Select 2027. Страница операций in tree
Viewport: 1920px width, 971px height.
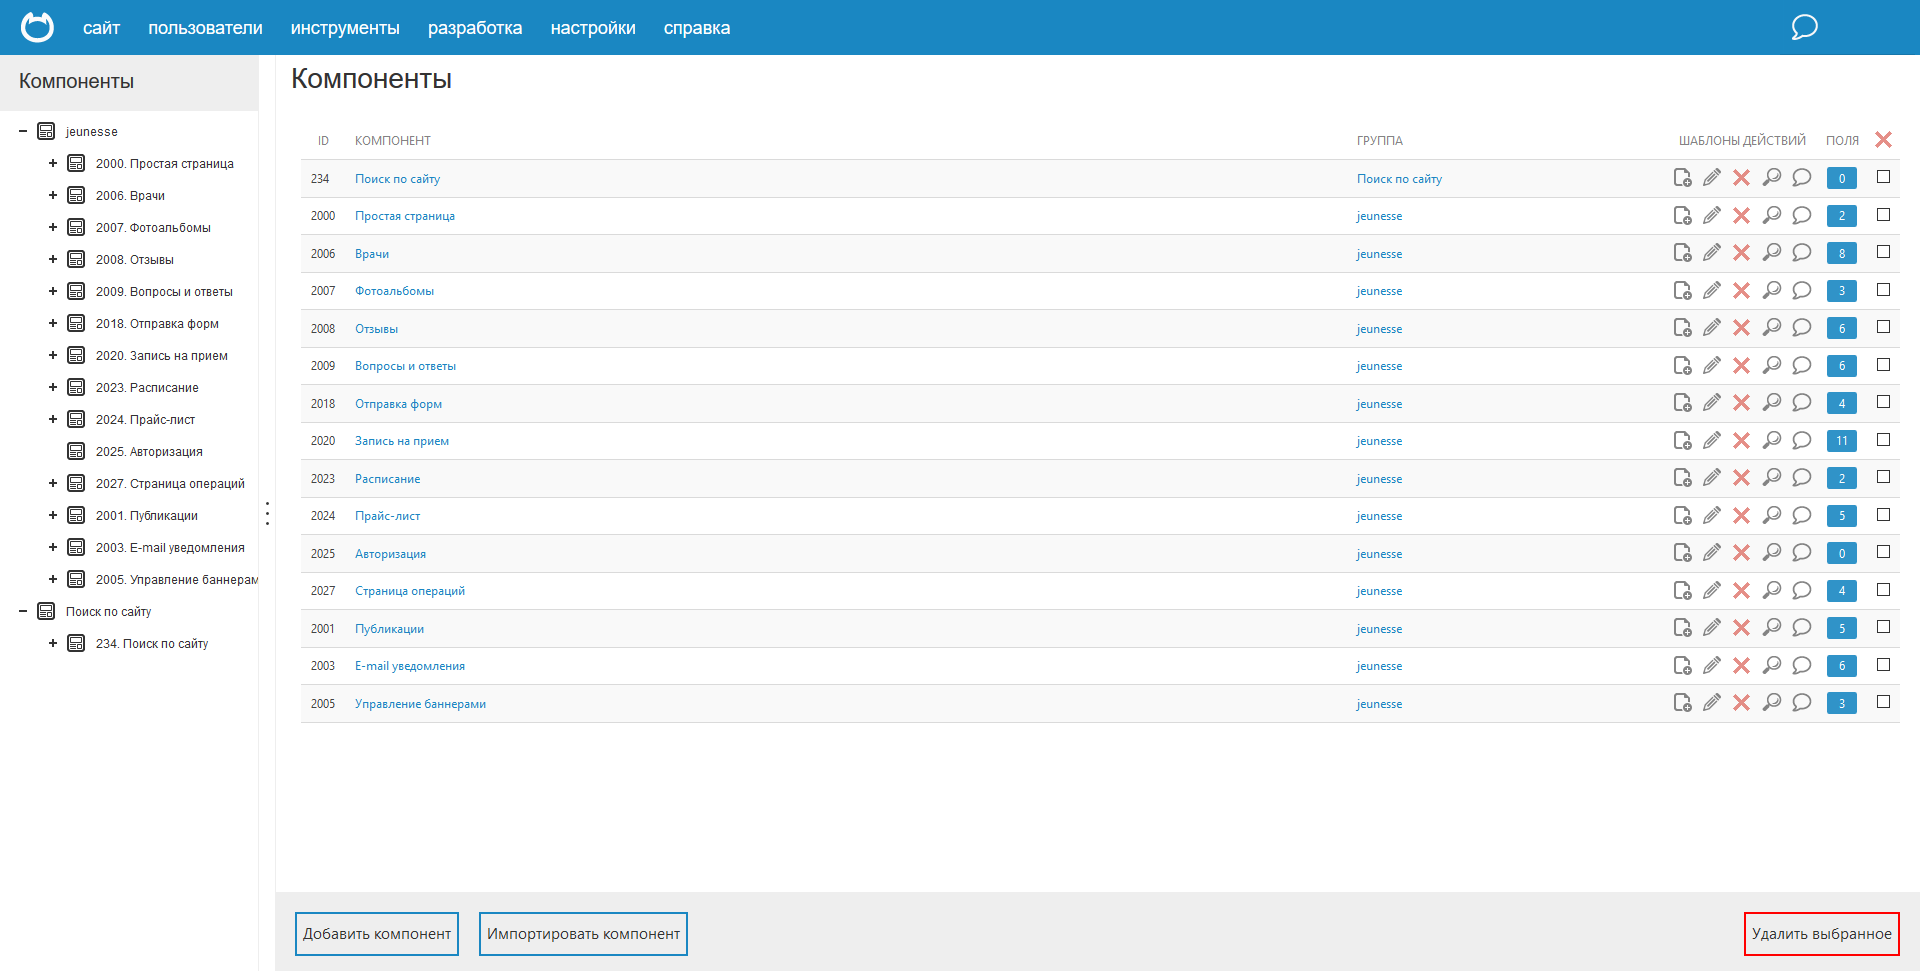click(x=170, y=483)
